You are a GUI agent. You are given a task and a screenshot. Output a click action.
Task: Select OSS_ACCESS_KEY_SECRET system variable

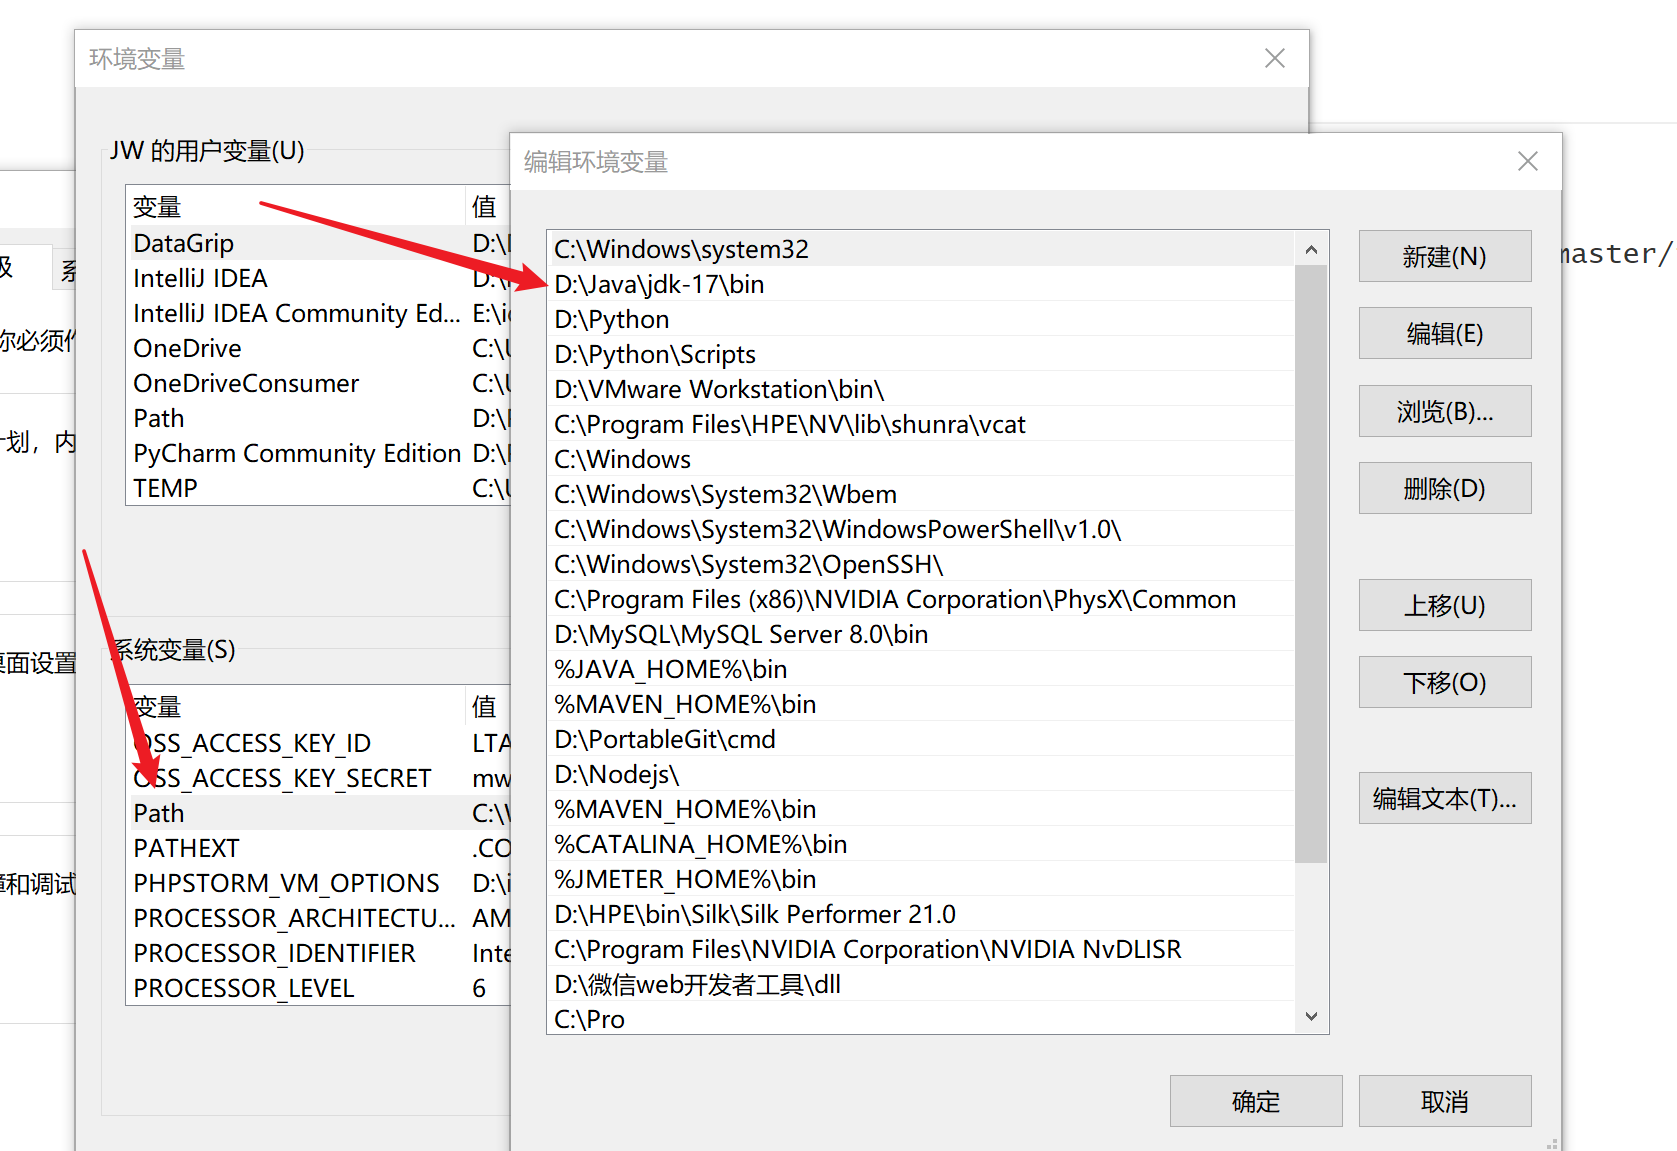click(318, 778)
